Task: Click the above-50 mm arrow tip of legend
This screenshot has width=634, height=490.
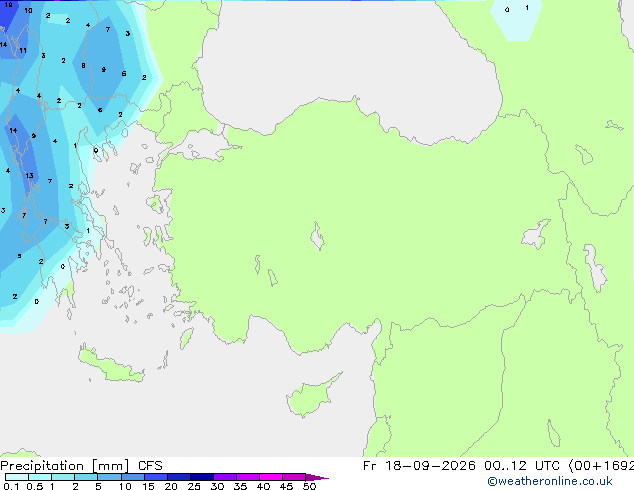Action: [x=317, y=477]
